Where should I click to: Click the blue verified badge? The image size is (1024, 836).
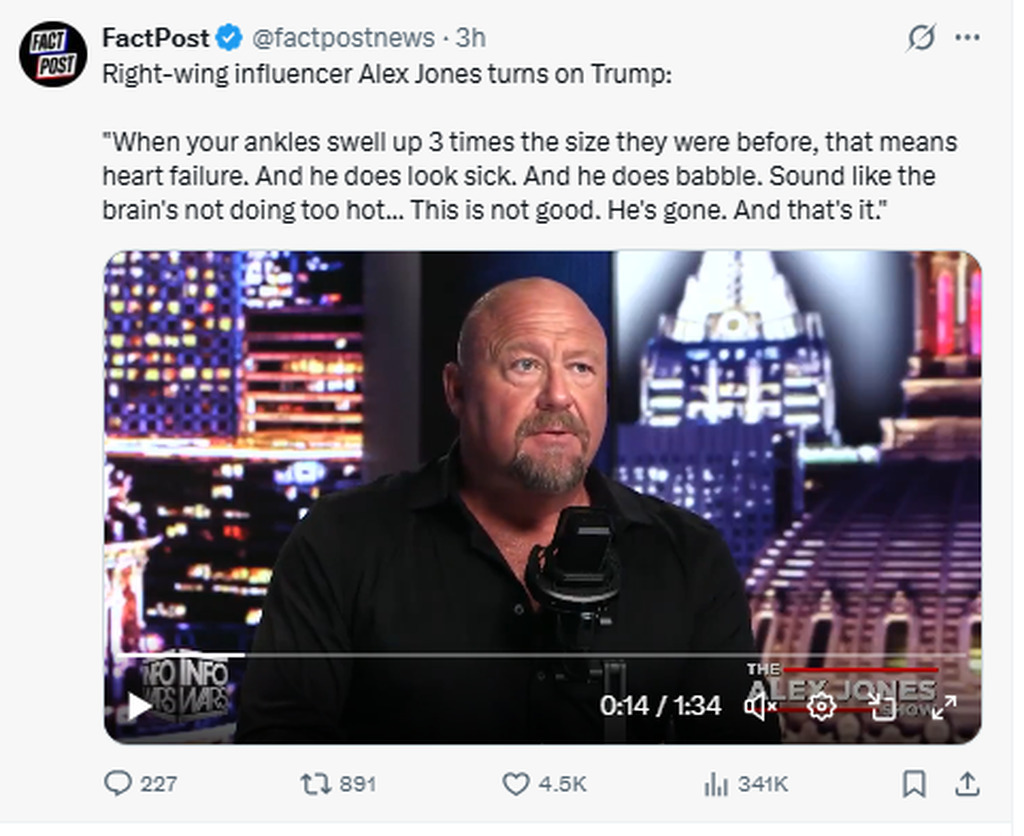pos(230,38)
